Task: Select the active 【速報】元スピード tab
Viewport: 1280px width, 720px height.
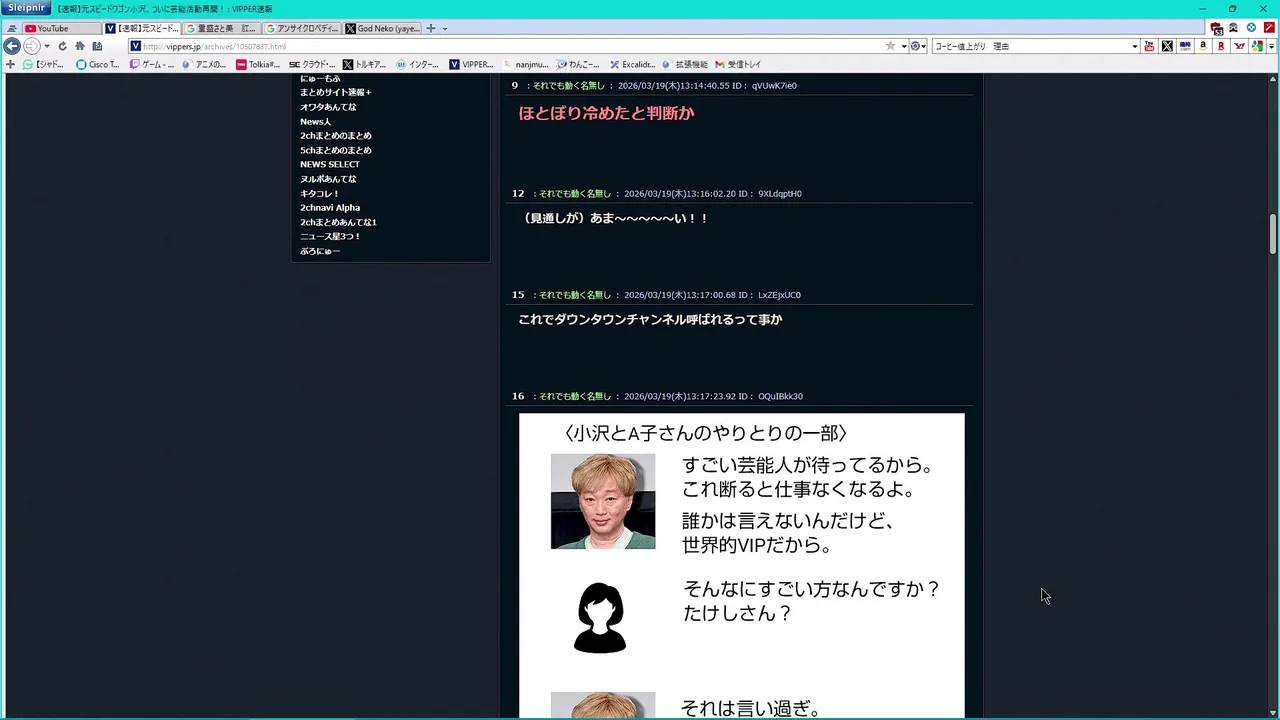Action: 142,28
